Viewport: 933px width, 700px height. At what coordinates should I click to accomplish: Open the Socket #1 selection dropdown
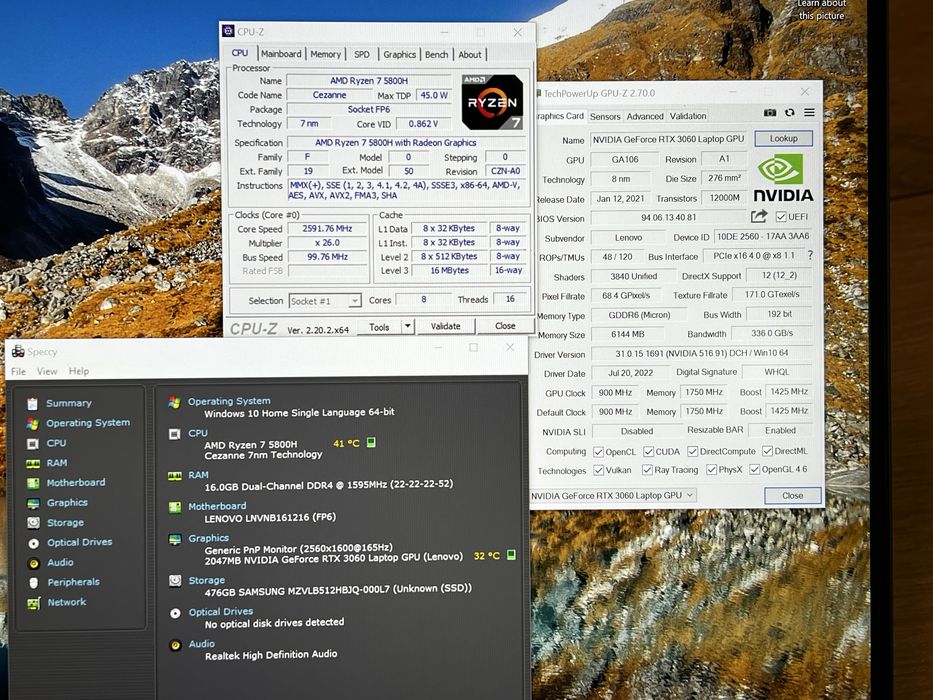pyautogui.click(x=325, y=301)
